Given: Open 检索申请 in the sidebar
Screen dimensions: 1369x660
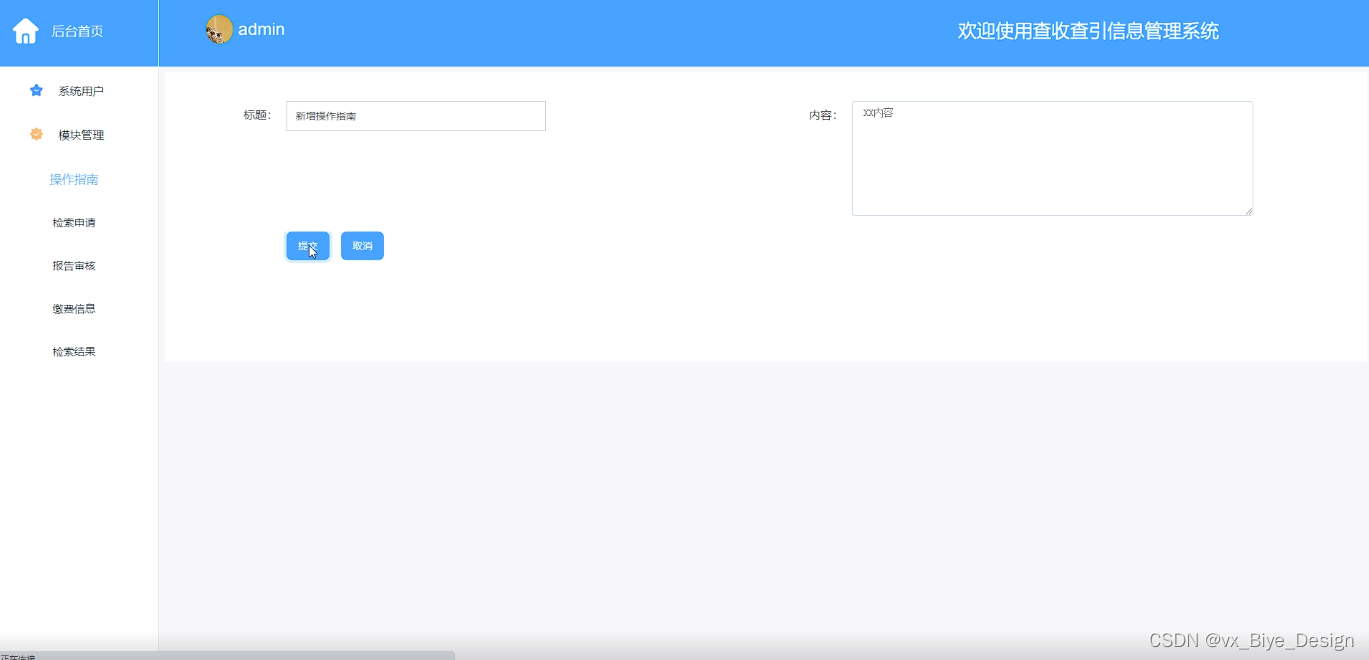Looking at the screenshot, I should point(74,223).
